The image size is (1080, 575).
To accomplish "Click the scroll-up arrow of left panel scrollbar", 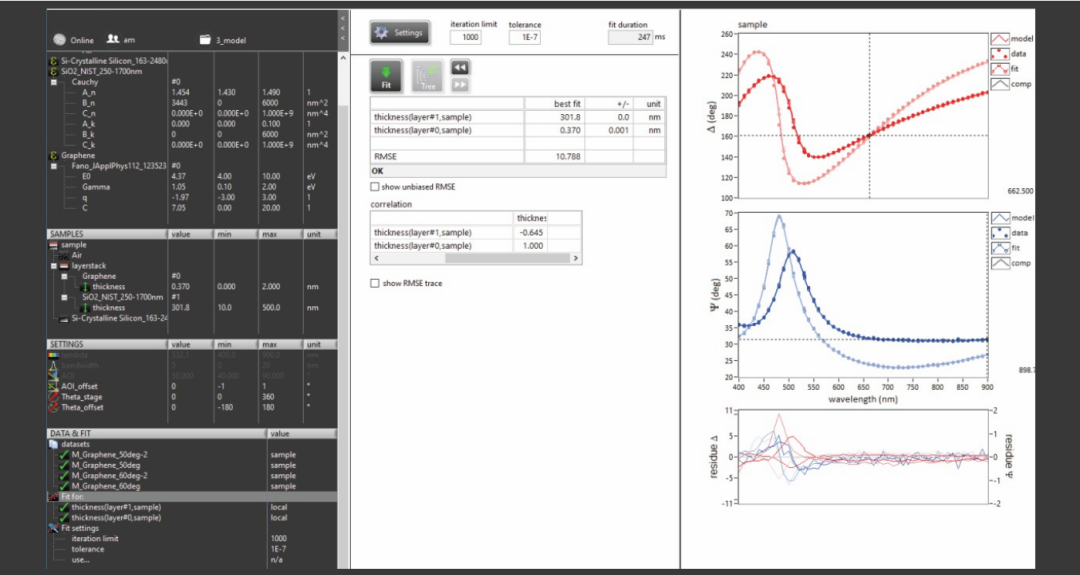I will [342, 58].
